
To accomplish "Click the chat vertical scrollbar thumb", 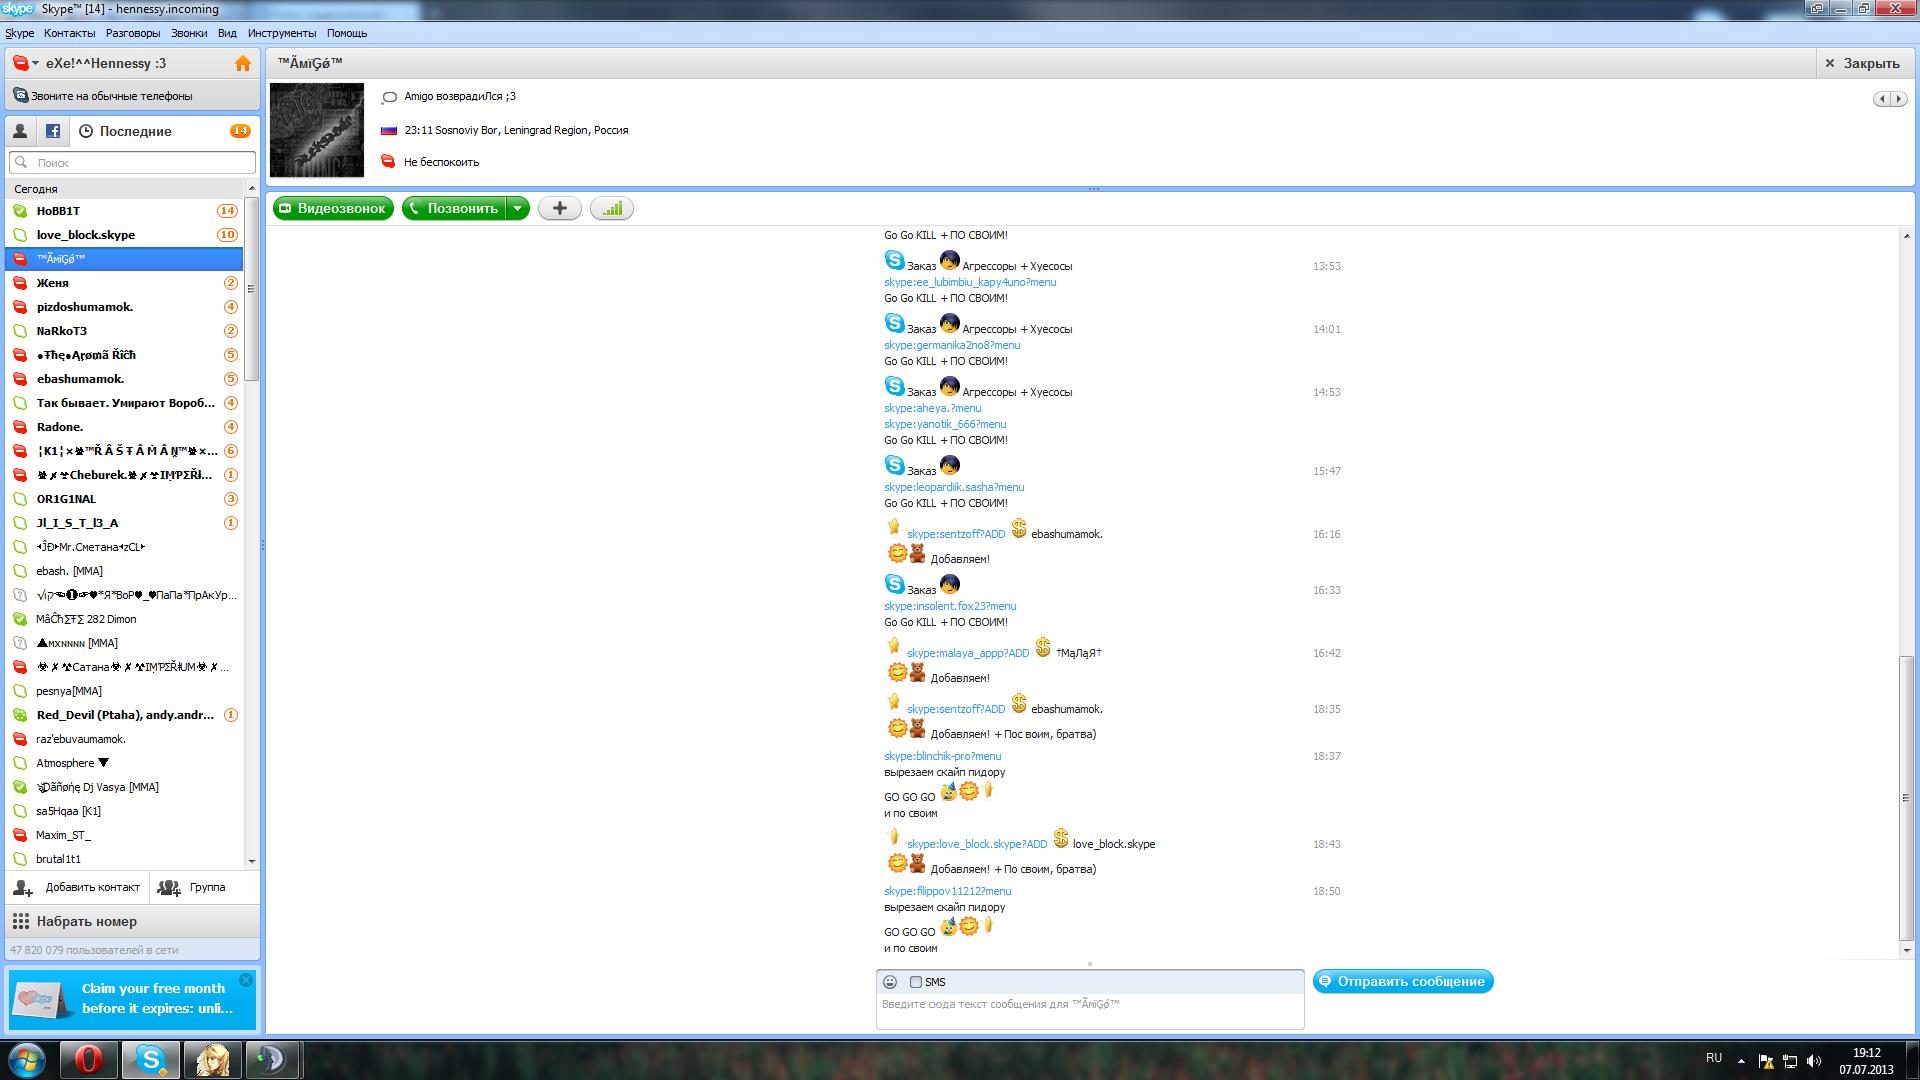I will click(x=1906, y=797).
